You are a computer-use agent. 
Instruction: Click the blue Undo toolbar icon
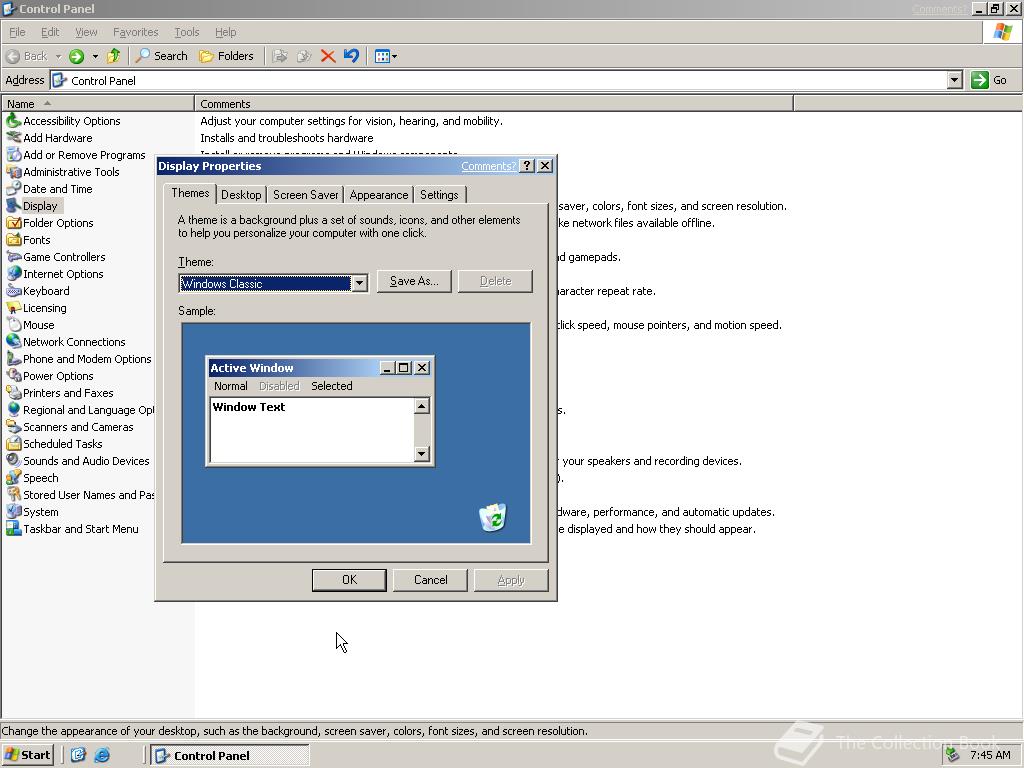tap(351, 56)
